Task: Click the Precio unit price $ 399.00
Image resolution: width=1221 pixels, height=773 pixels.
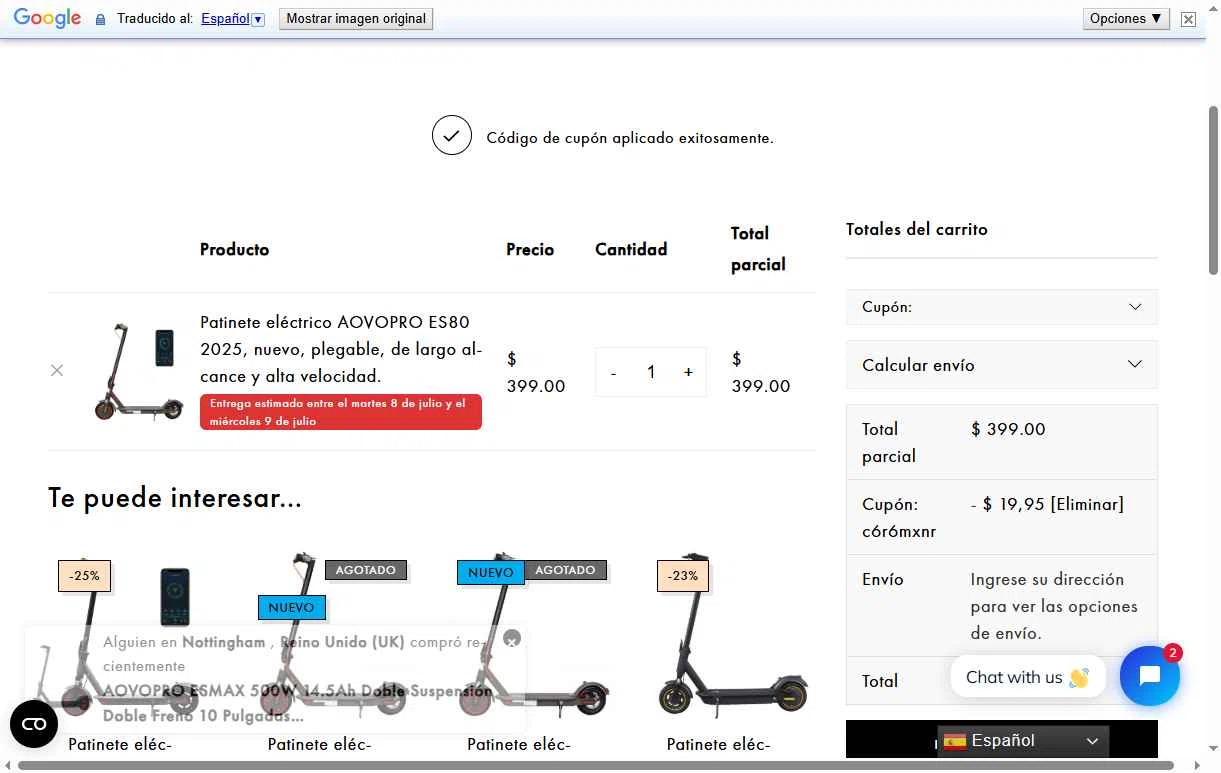Action: point(536,372)
